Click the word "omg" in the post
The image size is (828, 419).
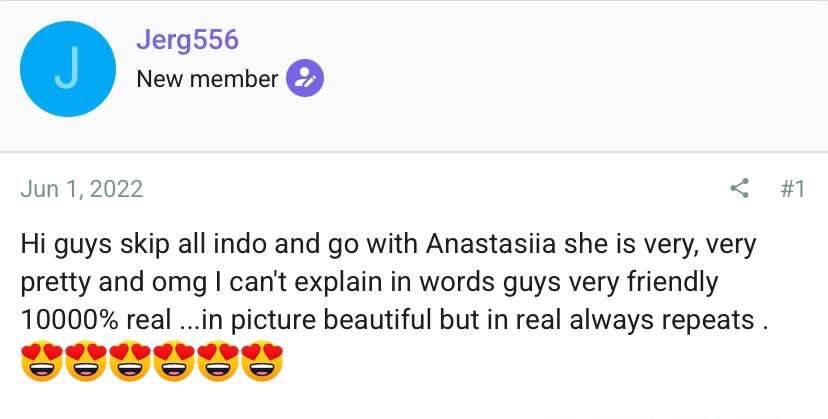[184, 283]
